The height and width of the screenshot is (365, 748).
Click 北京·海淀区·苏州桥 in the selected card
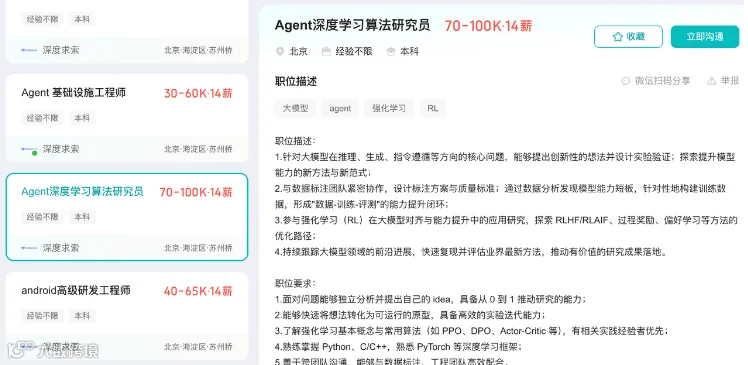(x=198, y=248)
